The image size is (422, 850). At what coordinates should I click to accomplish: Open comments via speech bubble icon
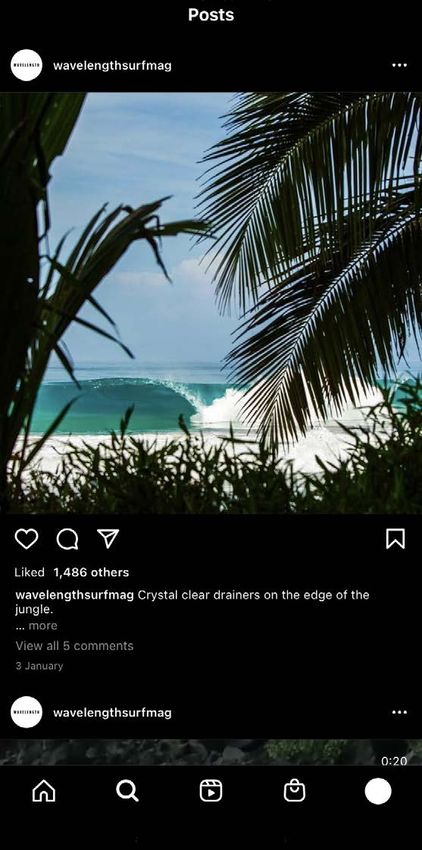point(67,539)
